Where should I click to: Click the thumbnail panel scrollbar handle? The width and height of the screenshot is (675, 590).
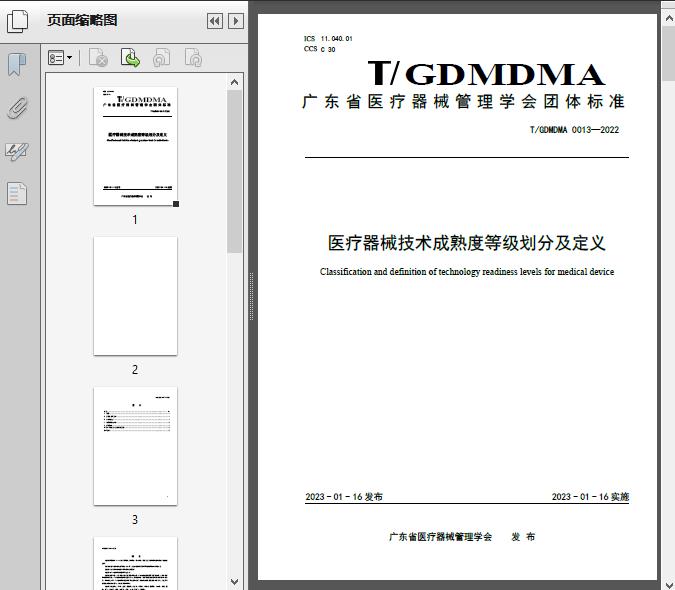(x=235, y=171)
